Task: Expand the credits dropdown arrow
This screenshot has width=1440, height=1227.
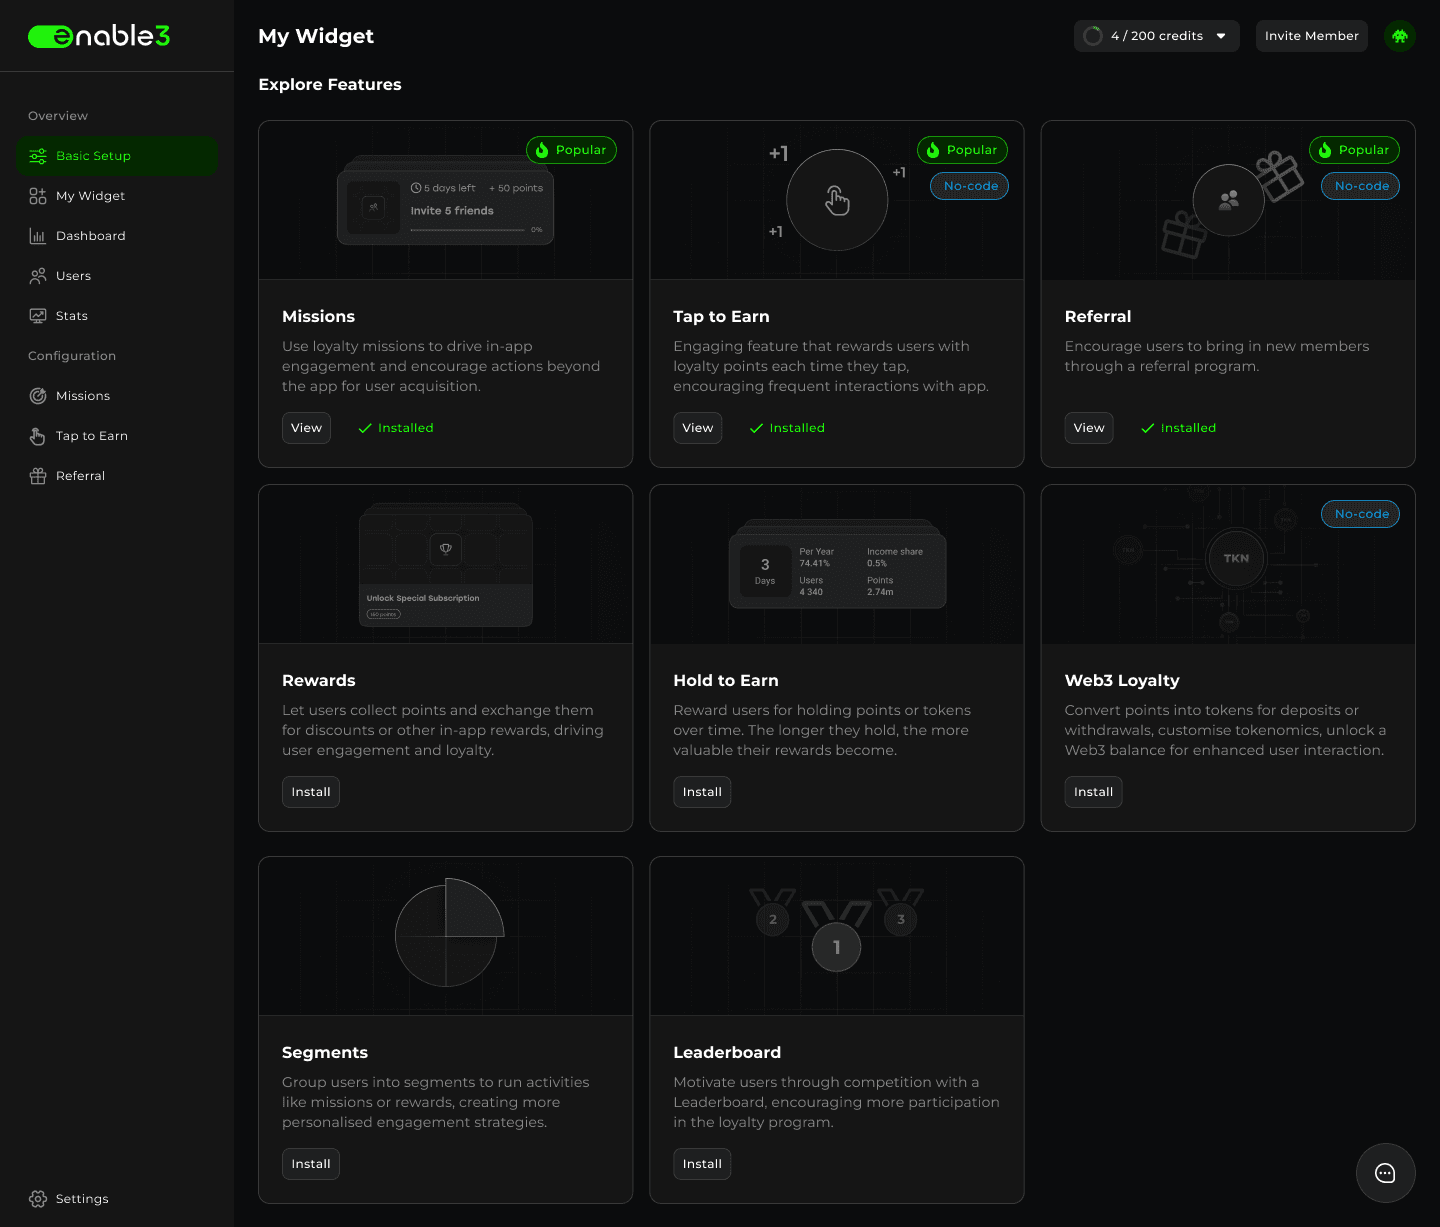Action: [1221, 36]
